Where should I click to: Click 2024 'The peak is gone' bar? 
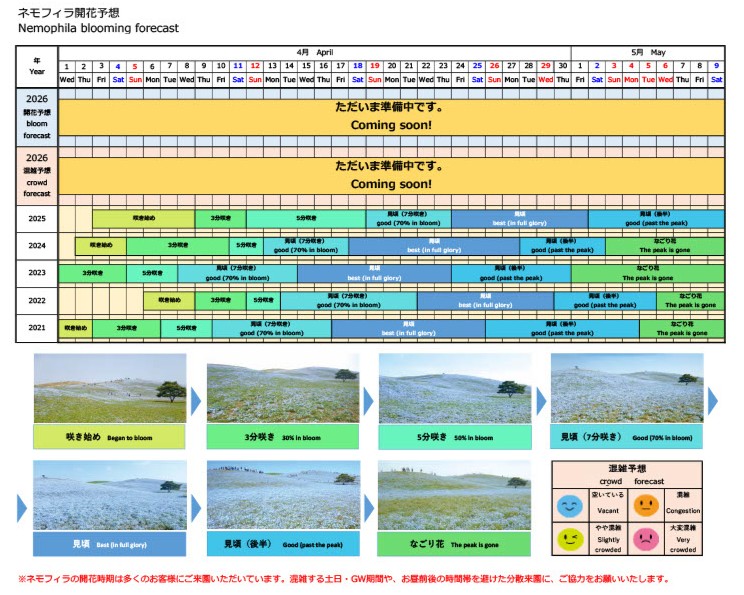click(x=665, y=246)
